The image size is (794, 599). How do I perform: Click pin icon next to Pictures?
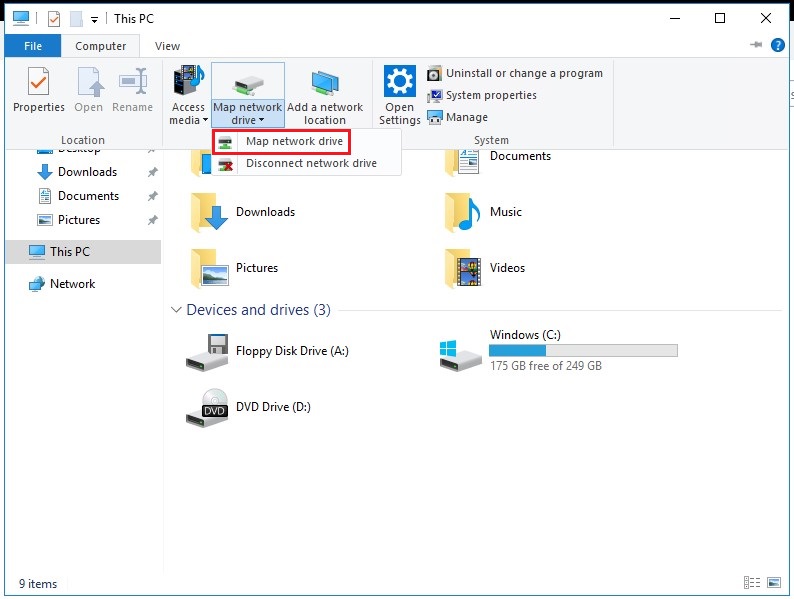coord(152,220)
